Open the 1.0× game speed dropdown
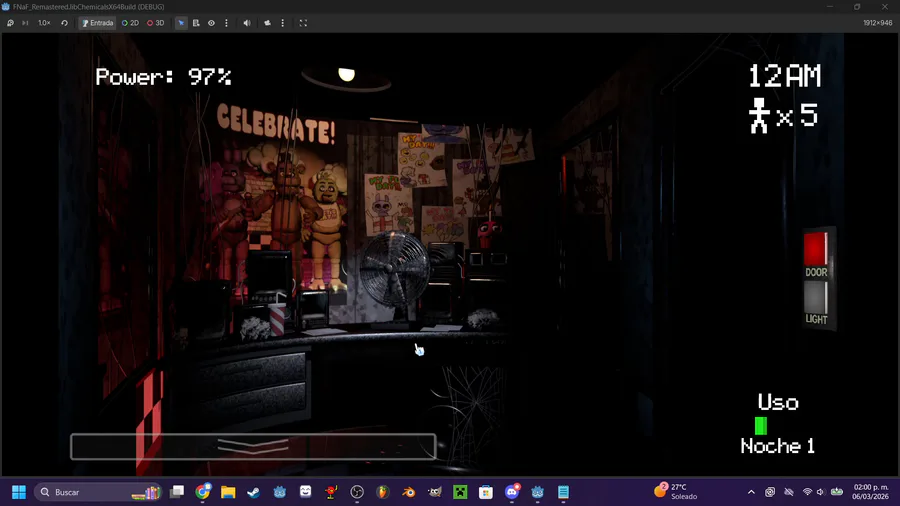This screenshot has width=900, height=506. [x=44, y=23]
